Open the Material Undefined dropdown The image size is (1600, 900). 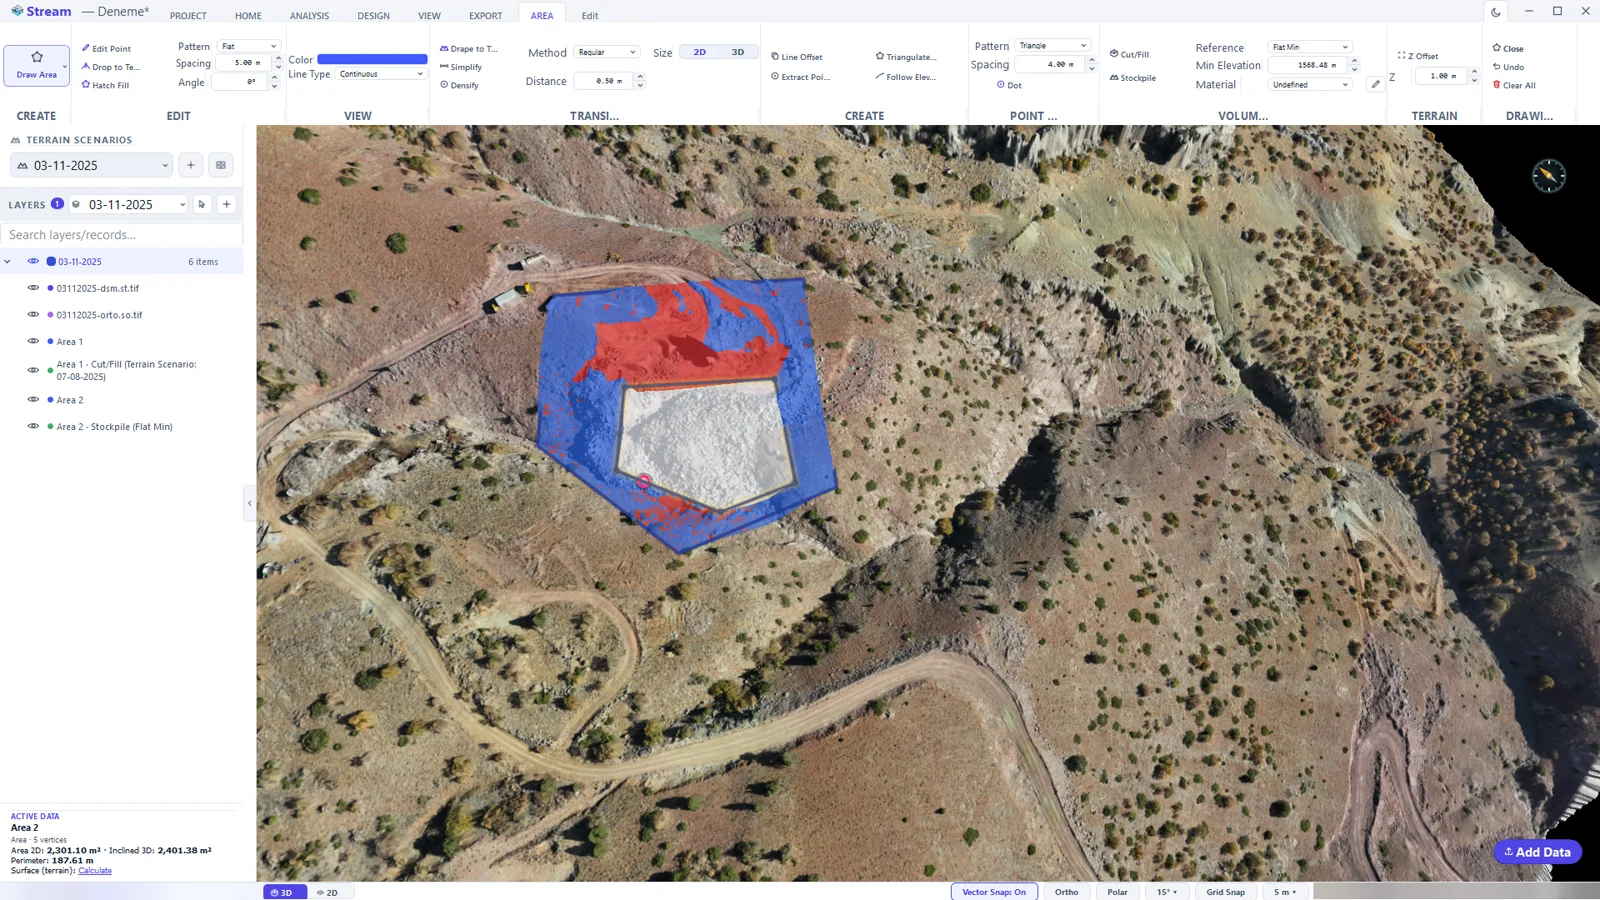click(x=1310, y=85)
